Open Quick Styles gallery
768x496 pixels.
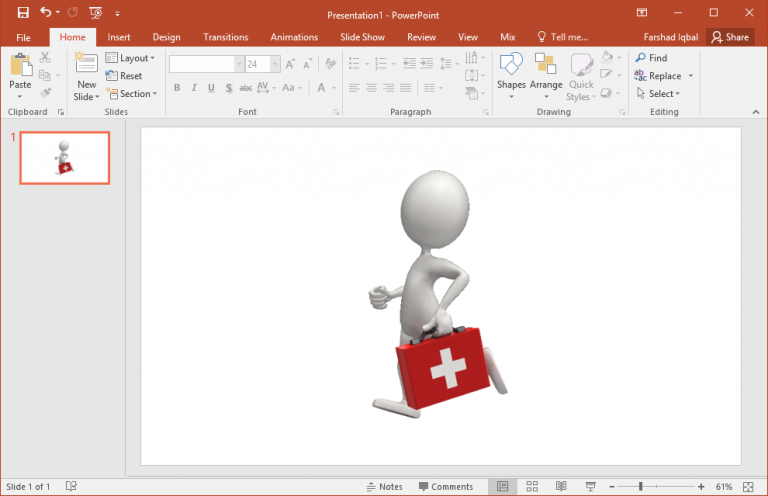581,77
